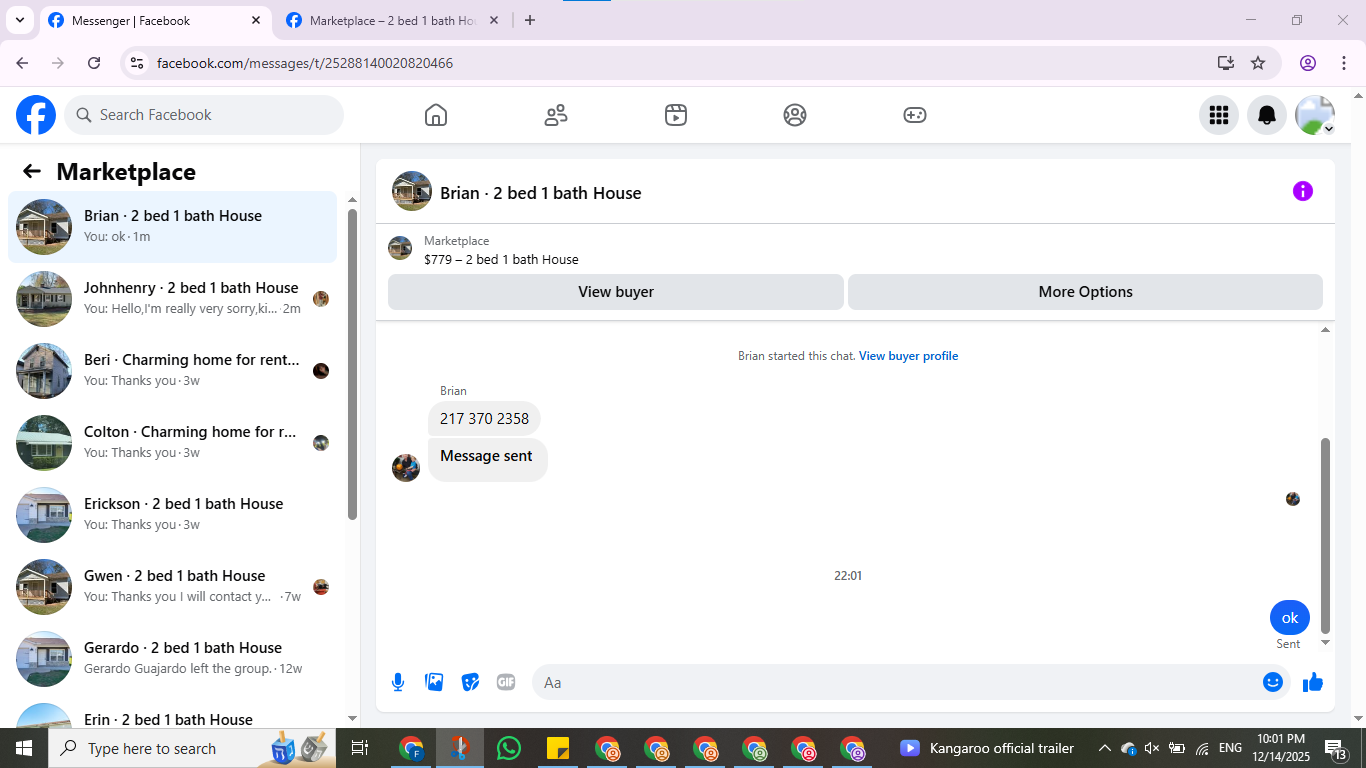Open Sticky Notes from the taskbar
This screenshot has width=1366, height=768.
click(558, 748)
